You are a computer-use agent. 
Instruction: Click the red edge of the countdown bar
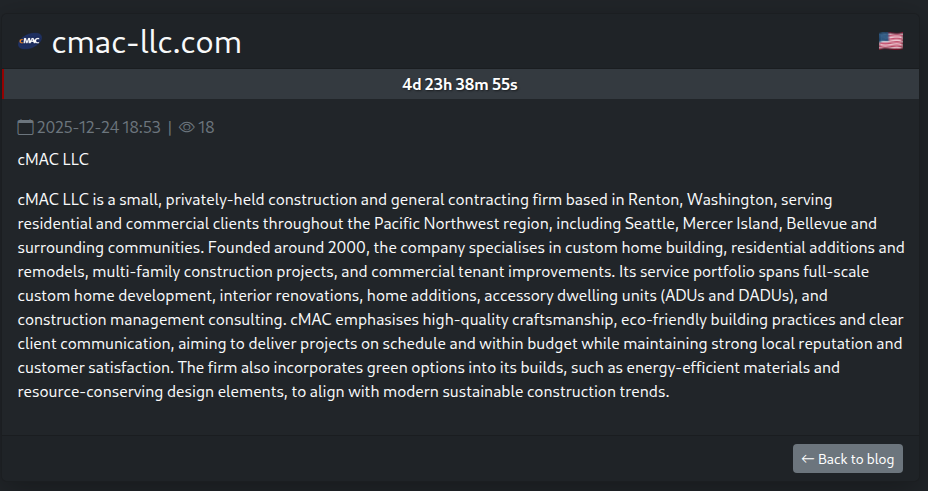tap(3, 84)
